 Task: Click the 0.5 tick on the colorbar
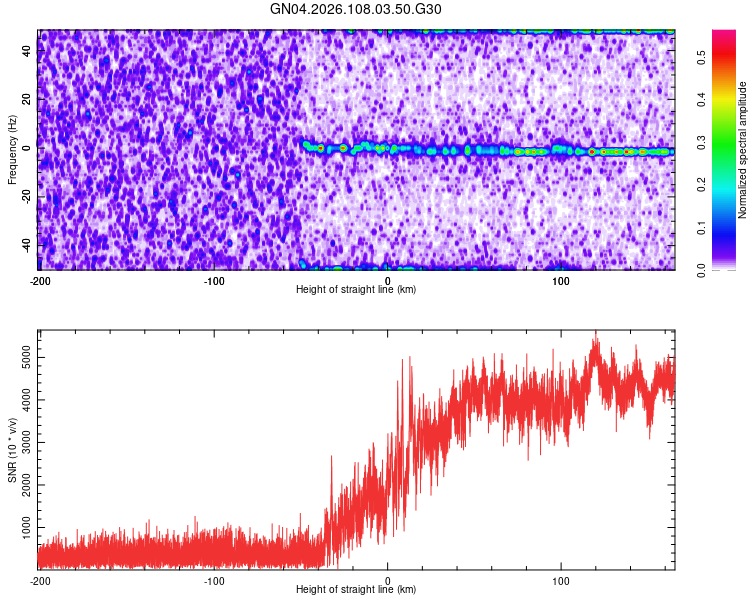point(702,57)
